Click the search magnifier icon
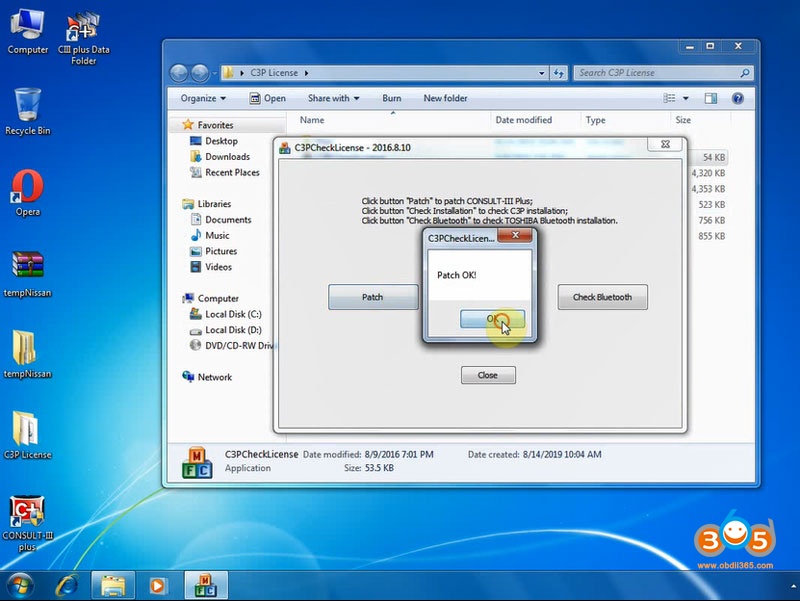This screenshot has width=800, height=601. 744,73
